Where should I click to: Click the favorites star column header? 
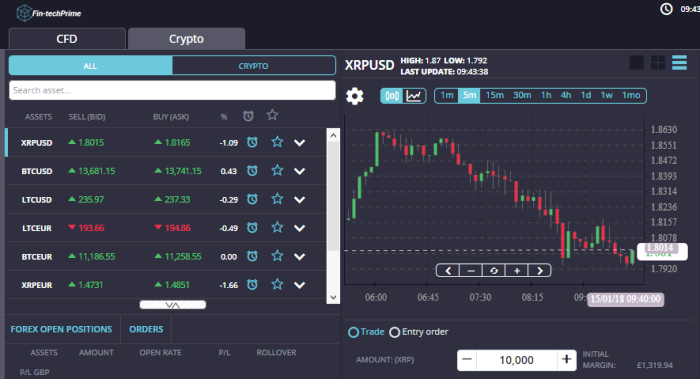(x=272, y=115)
